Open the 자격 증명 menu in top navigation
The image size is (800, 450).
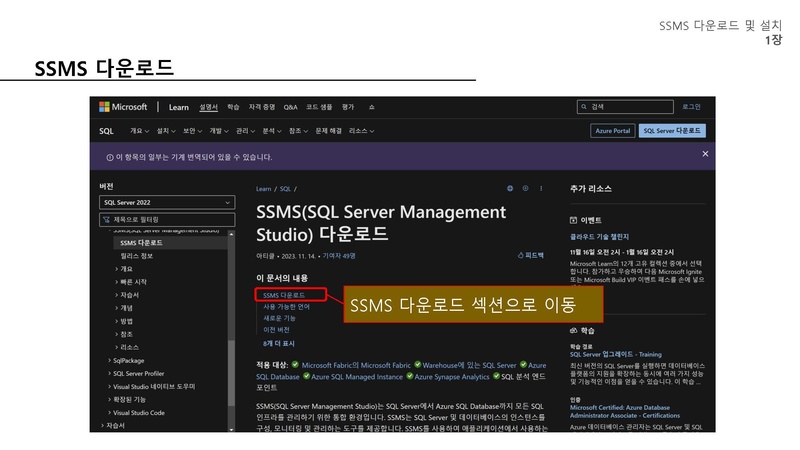coord(262,107)
